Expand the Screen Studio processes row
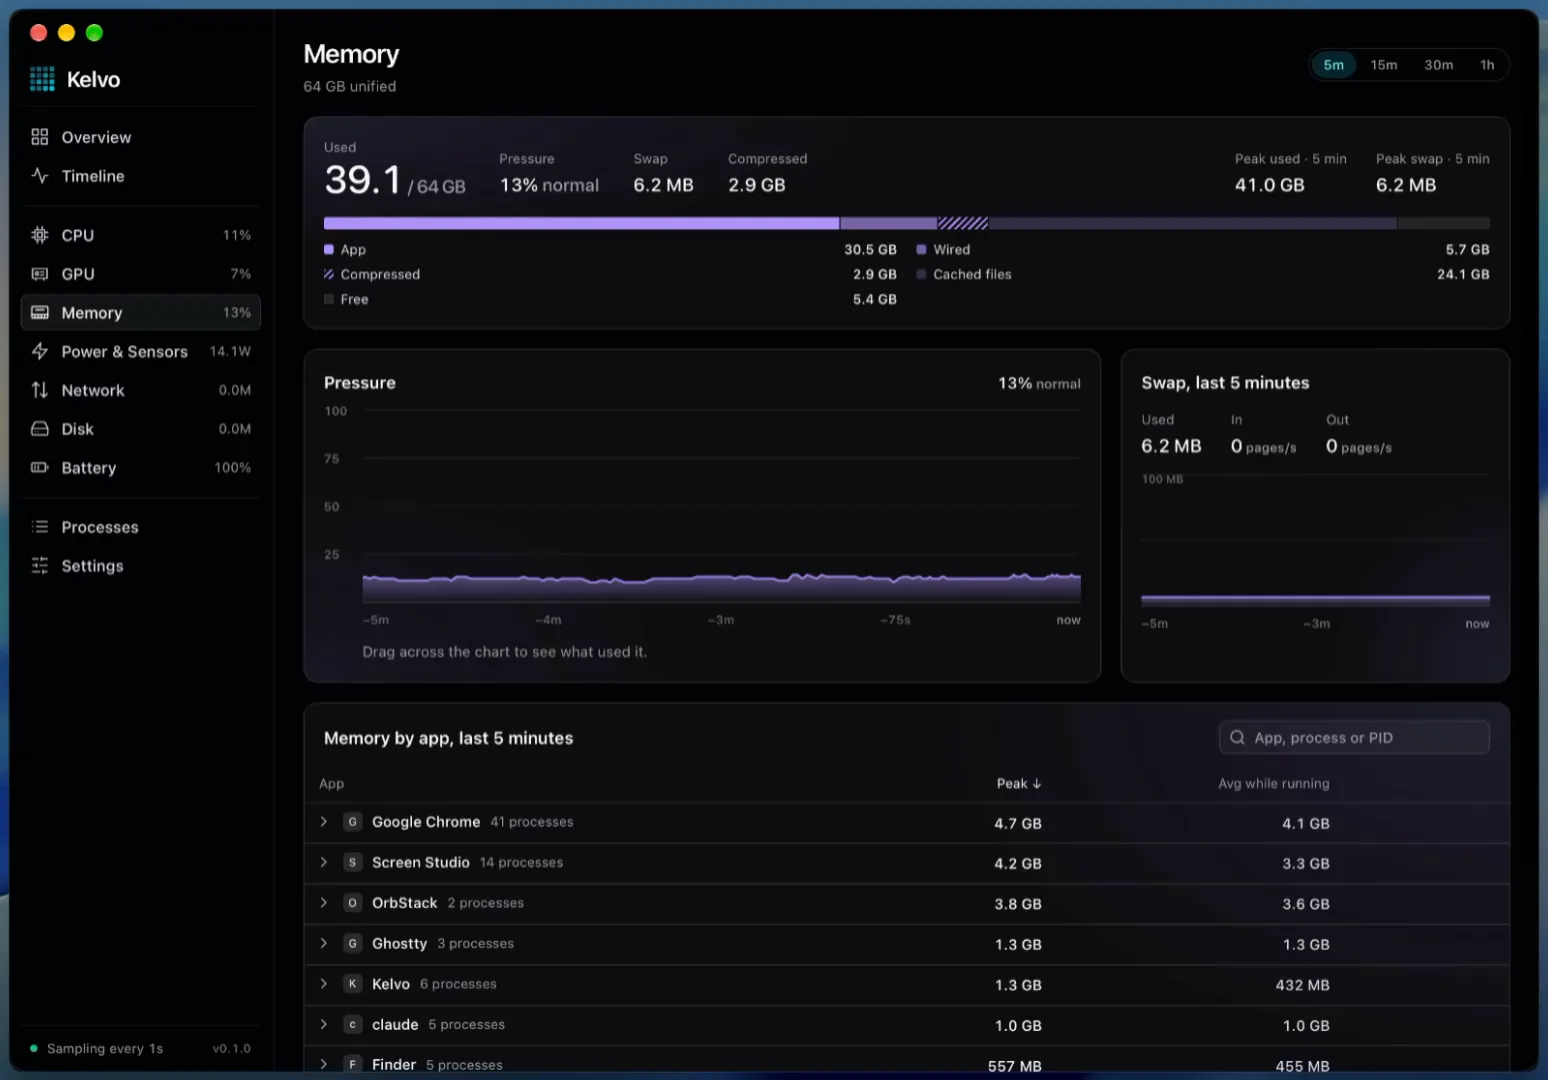 pyautogui.click(x=324, y=862)
